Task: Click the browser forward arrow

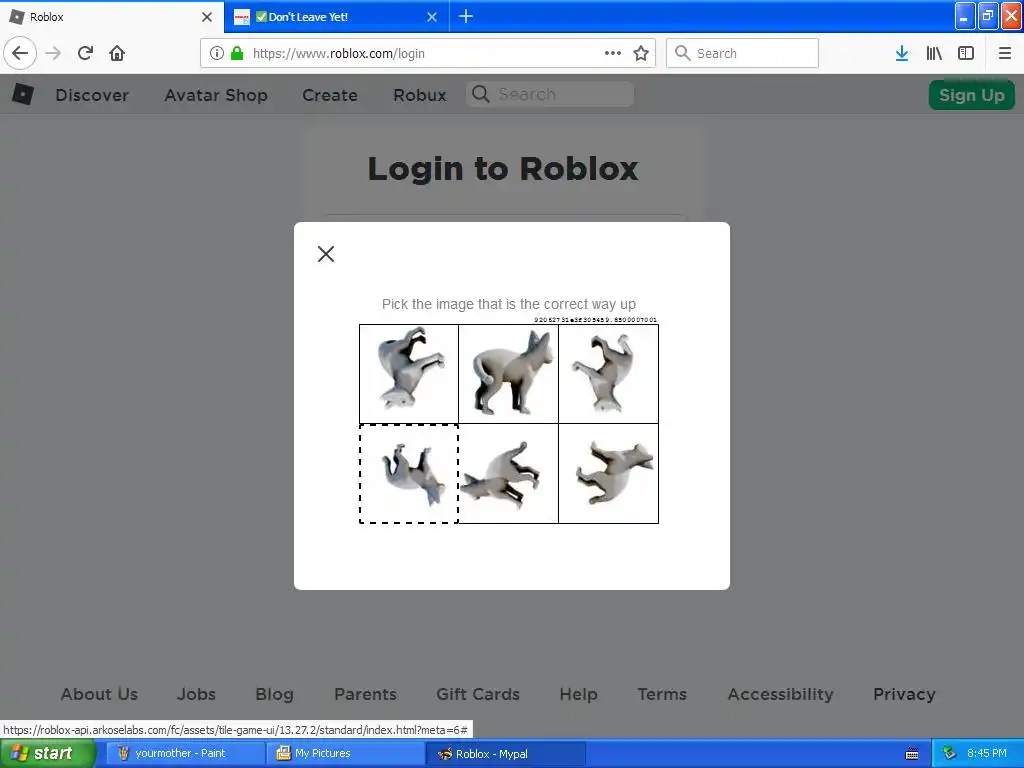Action: click(x=53, y=53)
